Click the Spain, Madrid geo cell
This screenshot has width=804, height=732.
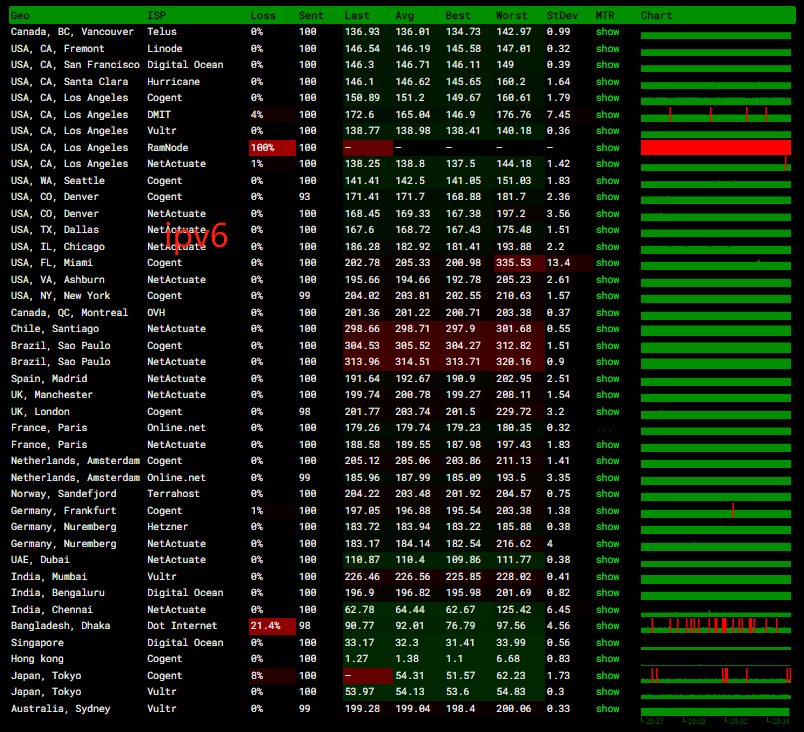pyautogui.click(x=49, y=379)
